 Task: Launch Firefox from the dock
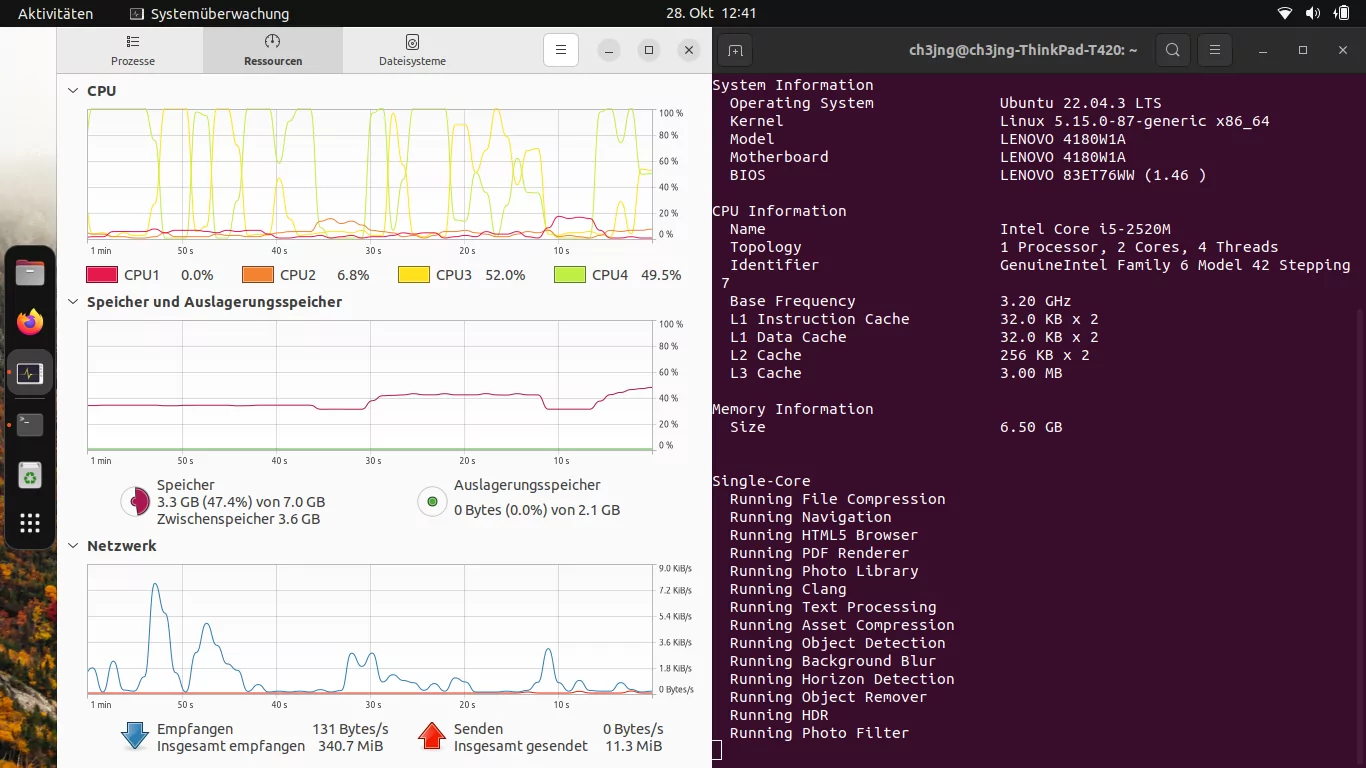click(30, 323)
